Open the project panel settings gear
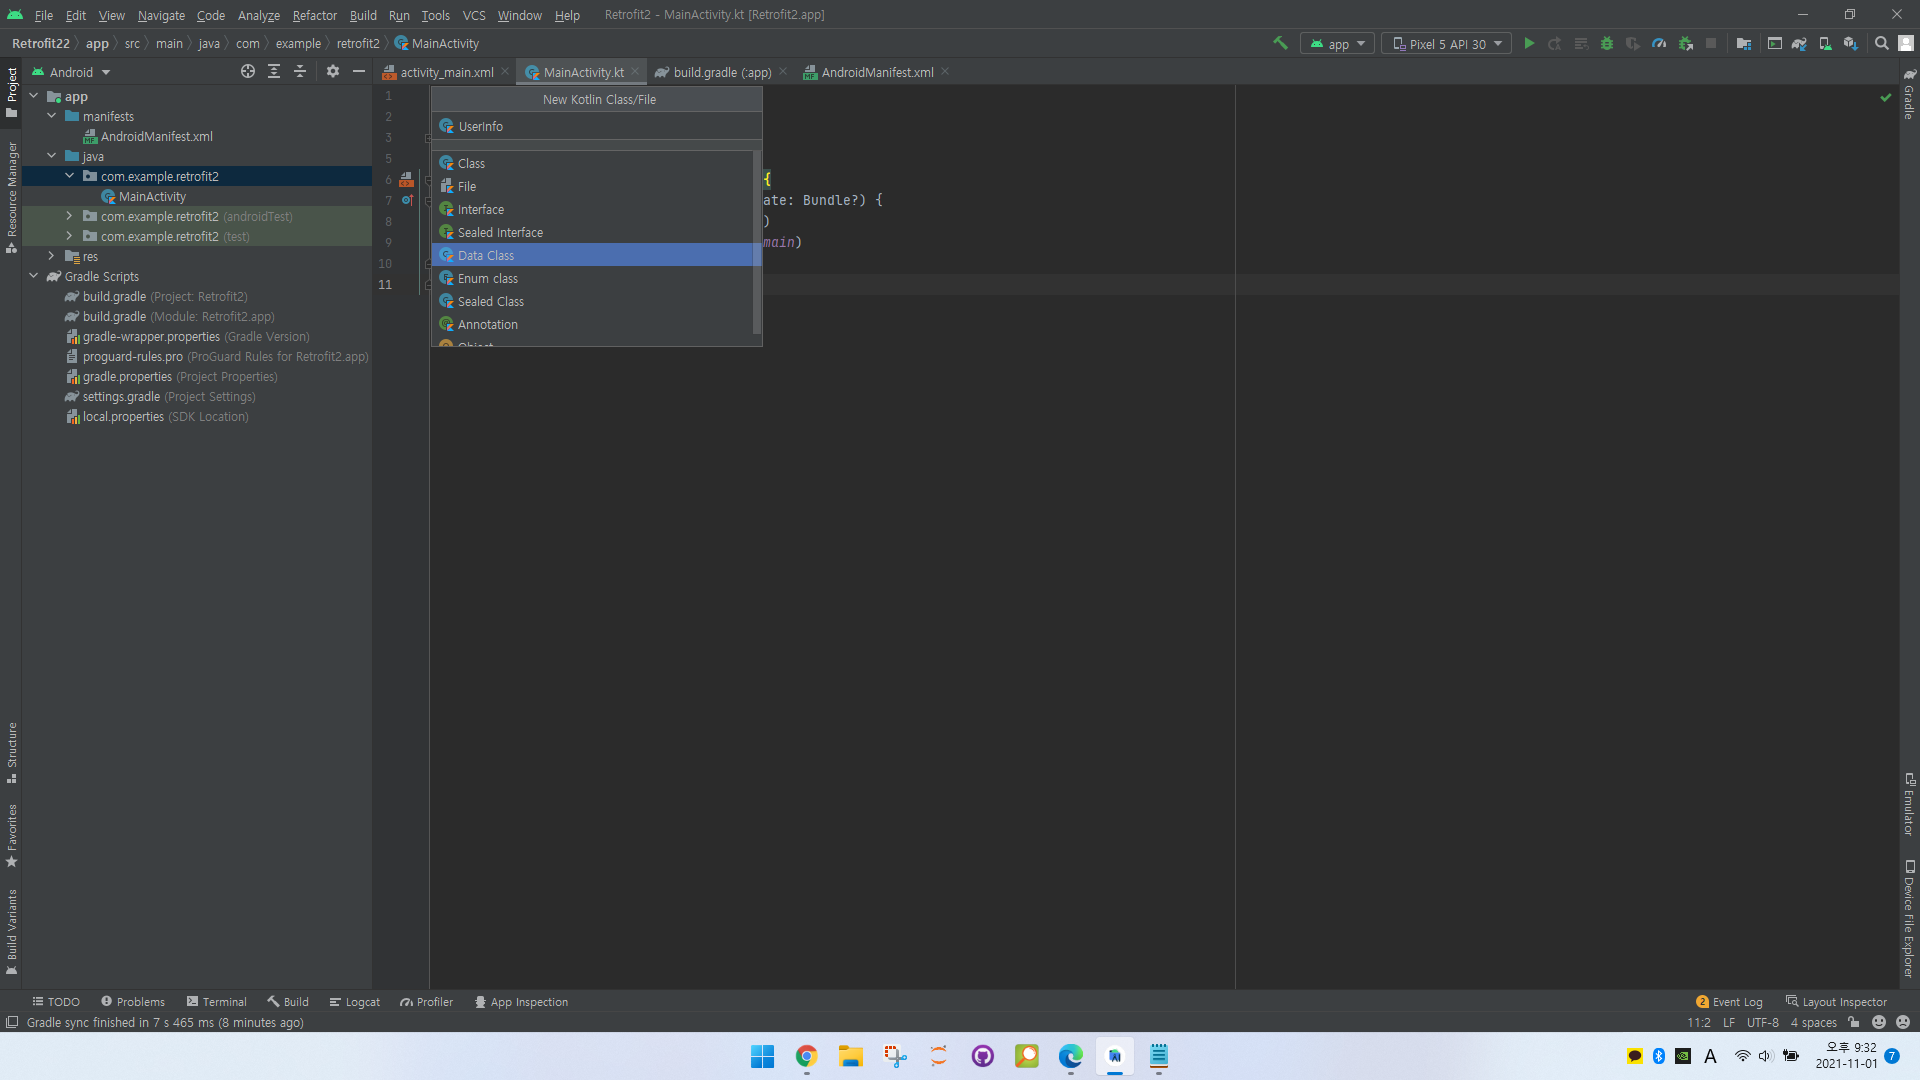 (x=333, y=71)
